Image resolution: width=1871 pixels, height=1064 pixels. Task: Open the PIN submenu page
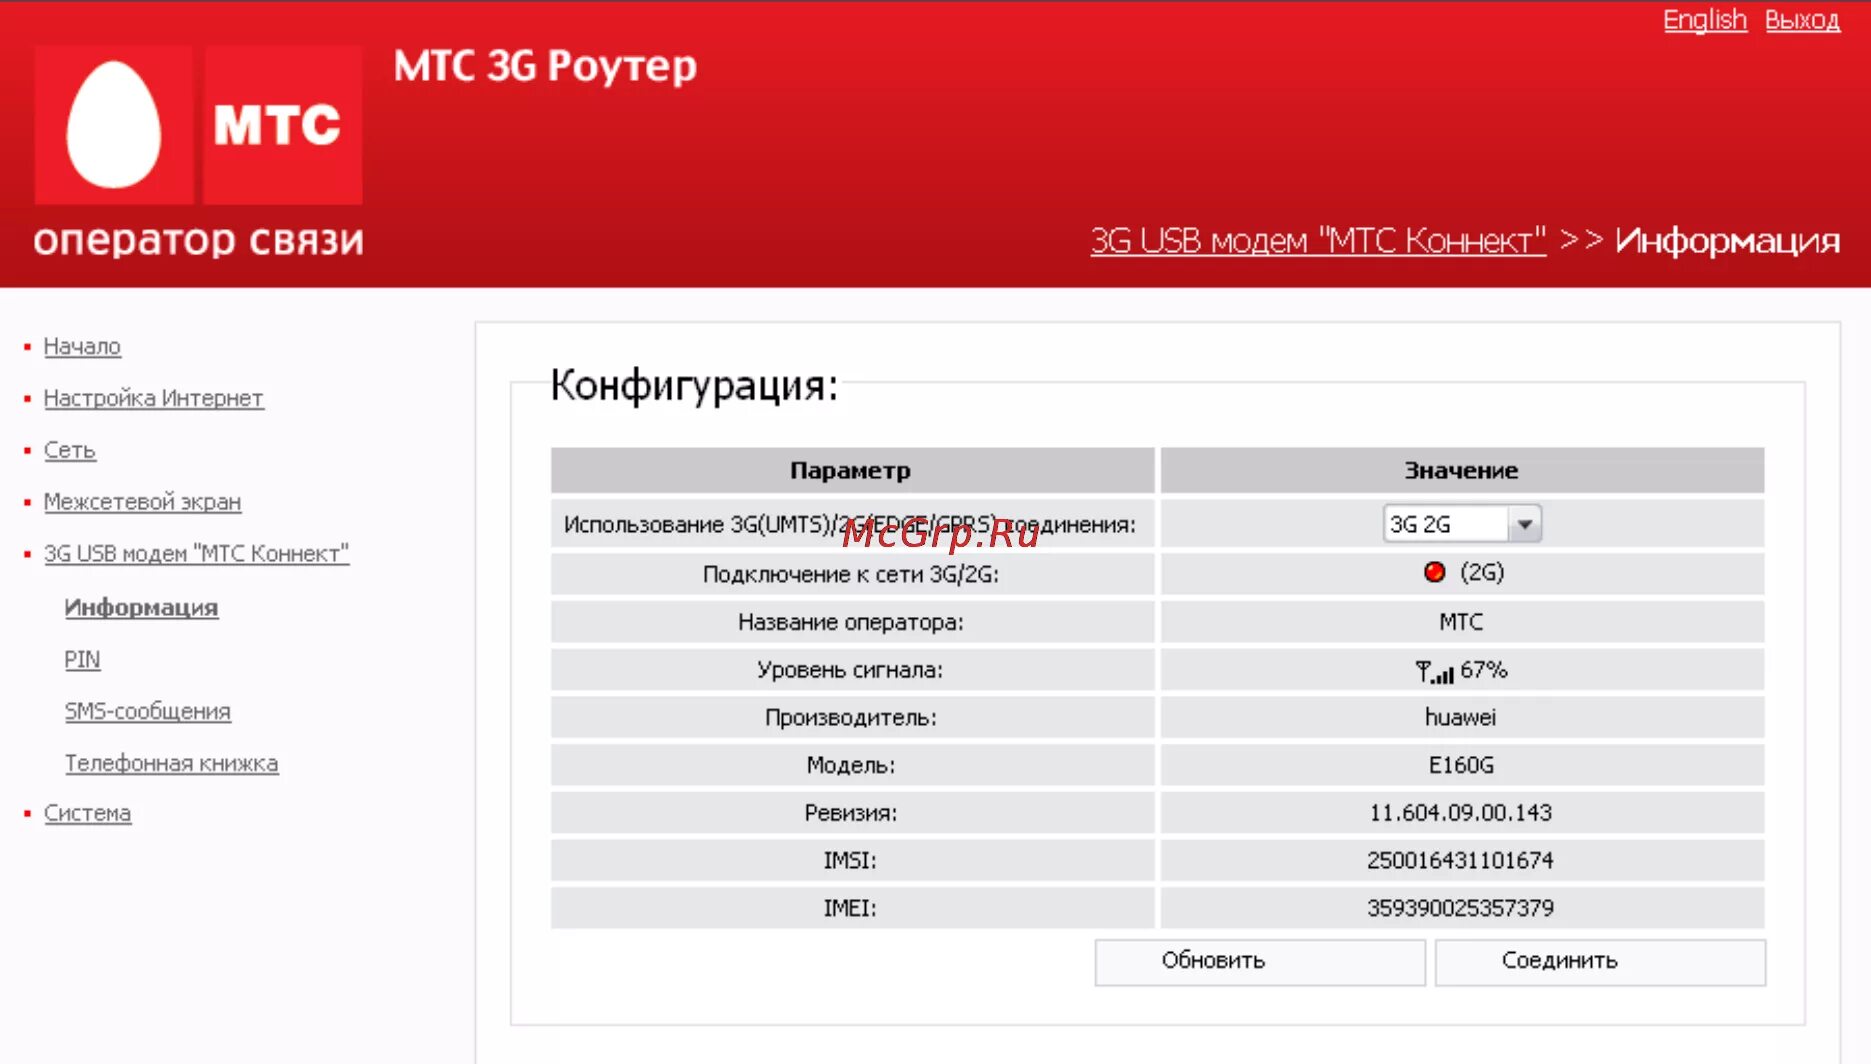click(82, 660)
